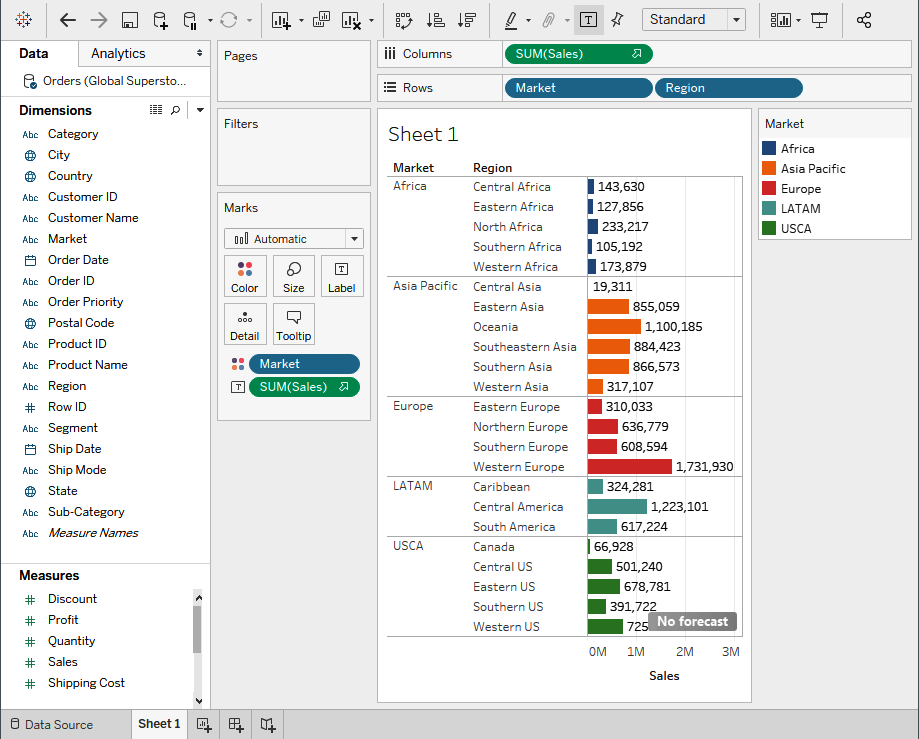Viewport: 919px width, 739px height.
Task: Click the Presentation Mode icon
Action: click(819, 21)
